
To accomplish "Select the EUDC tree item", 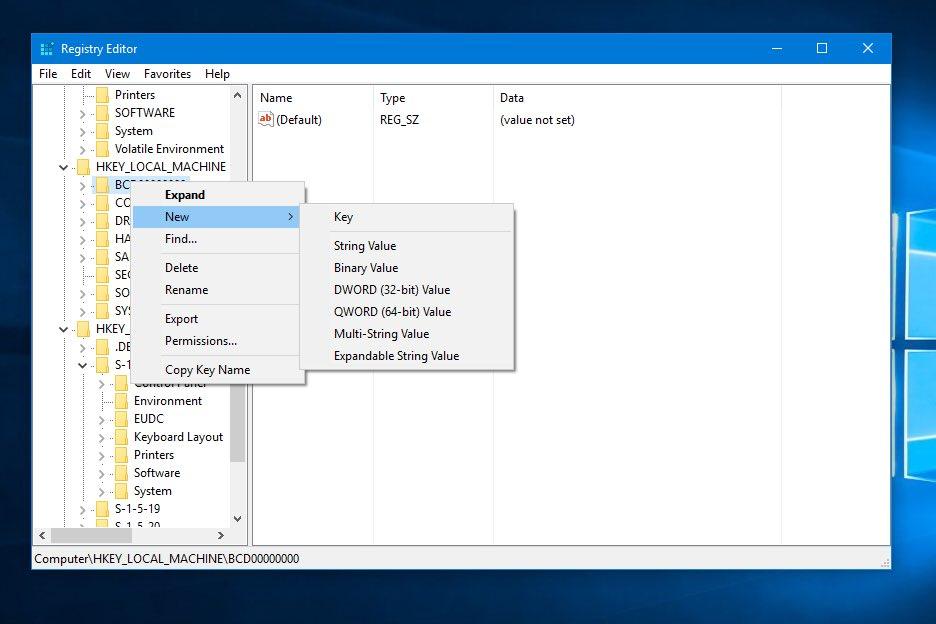I will pyautogui.click(x=149, y=419).
